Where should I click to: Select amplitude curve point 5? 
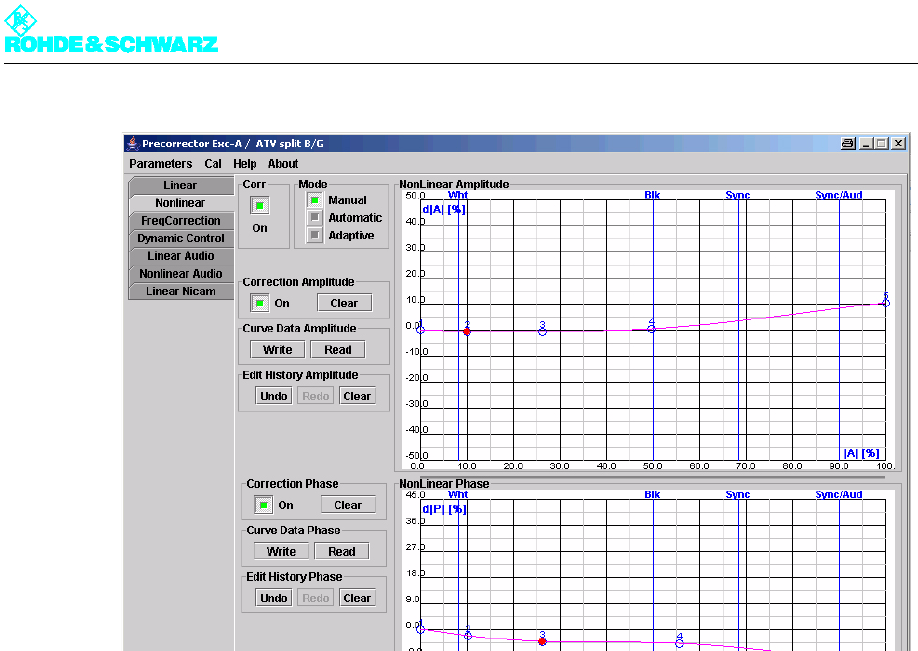[886, 302]
